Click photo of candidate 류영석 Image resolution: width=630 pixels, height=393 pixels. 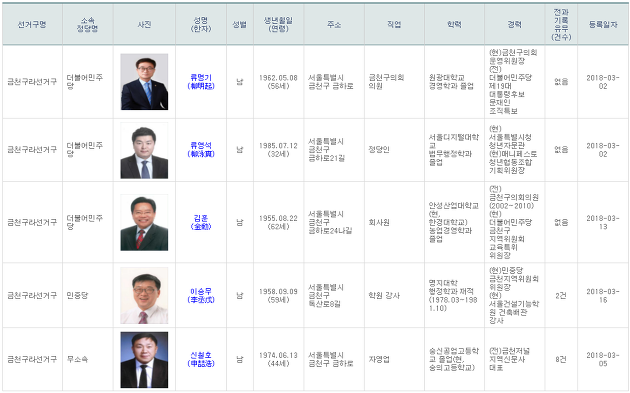[x=144, y=150]
